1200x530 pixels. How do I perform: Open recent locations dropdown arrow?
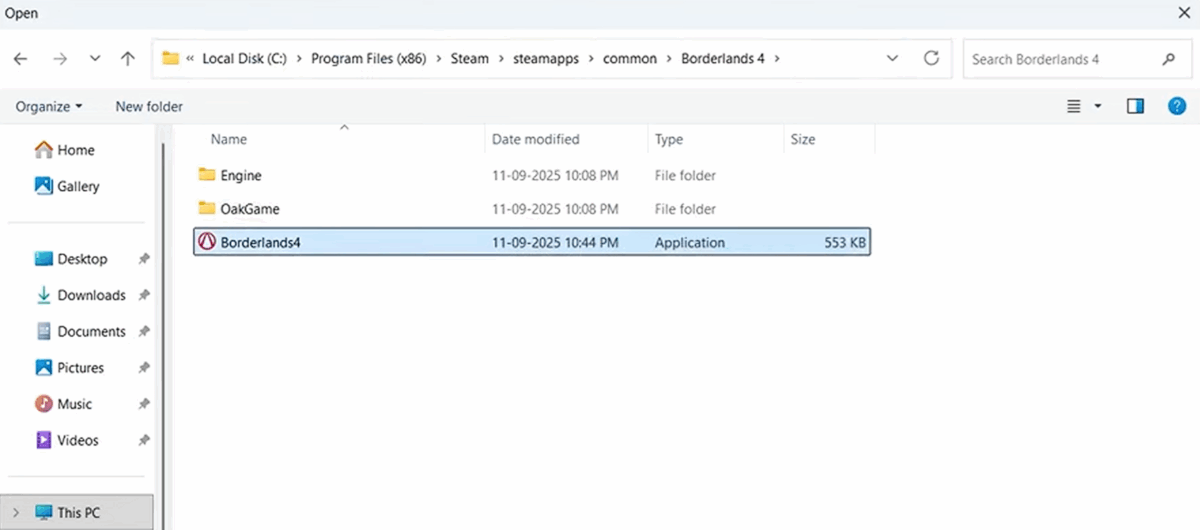95,59
